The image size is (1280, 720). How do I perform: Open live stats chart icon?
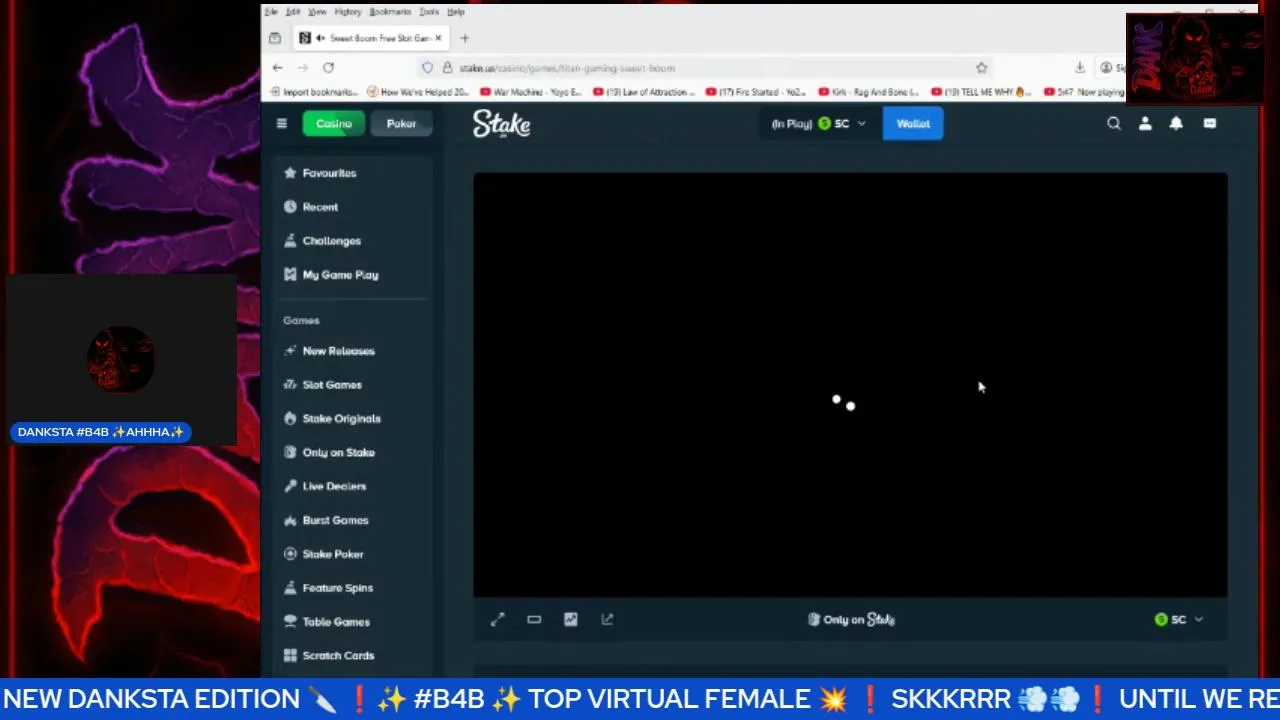click(571, 620)
